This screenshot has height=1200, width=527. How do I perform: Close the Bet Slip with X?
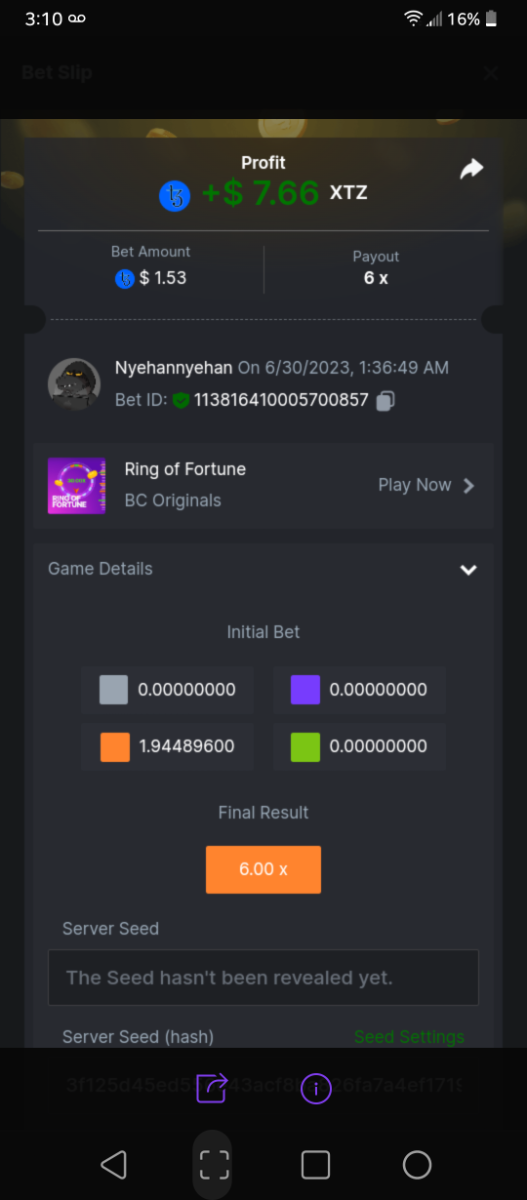pyautogui.click(x=491, y=72)
